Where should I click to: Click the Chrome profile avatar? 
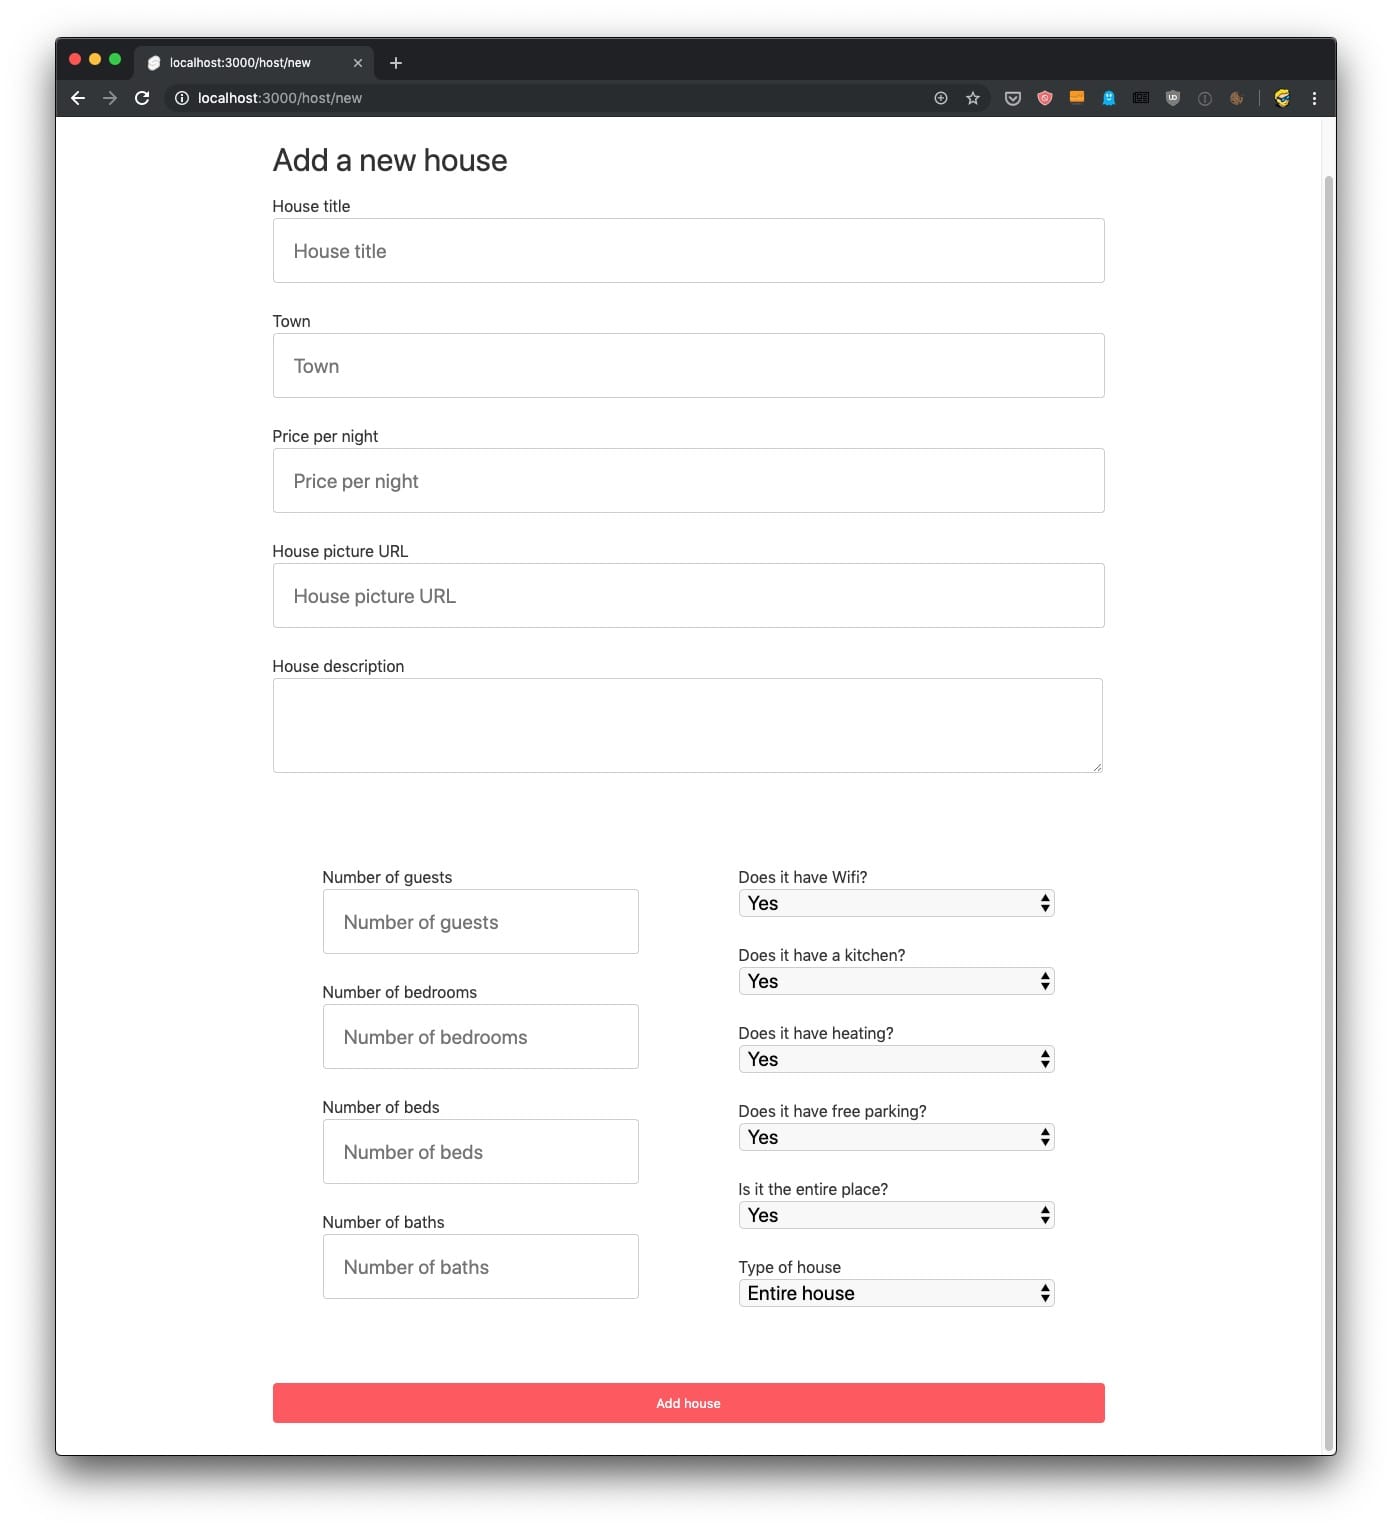1282,98
